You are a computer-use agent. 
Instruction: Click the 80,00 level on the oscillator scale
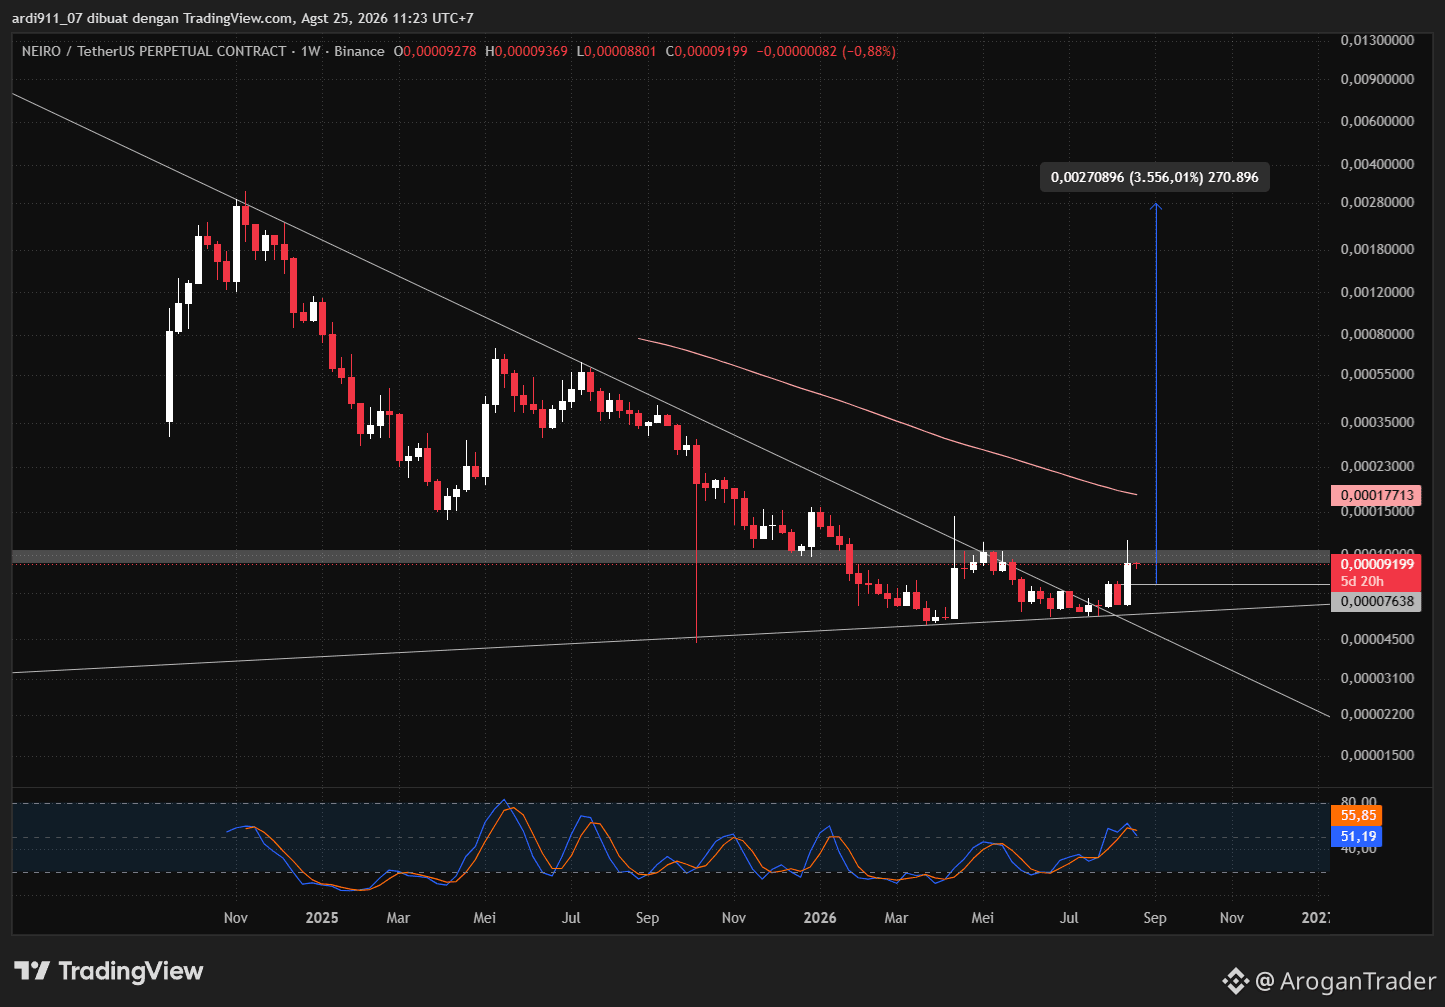coord(1359,802)
